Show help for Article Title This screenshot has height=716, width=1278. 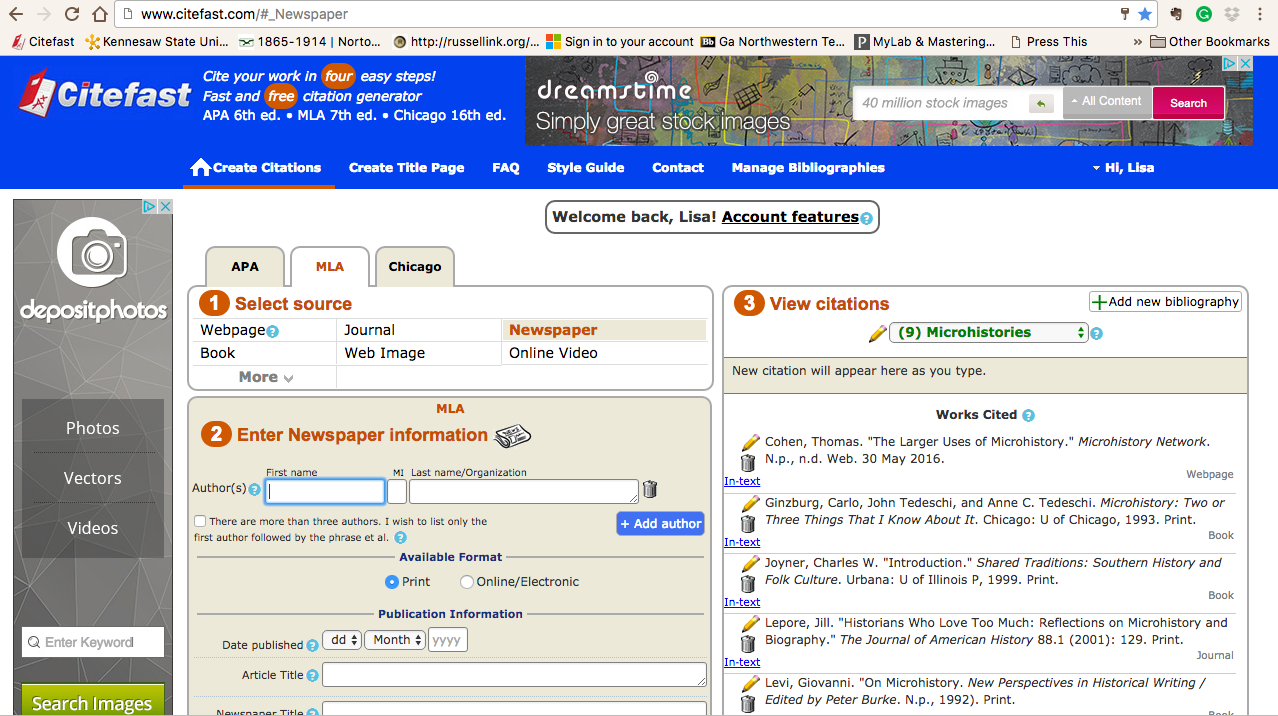312,676
